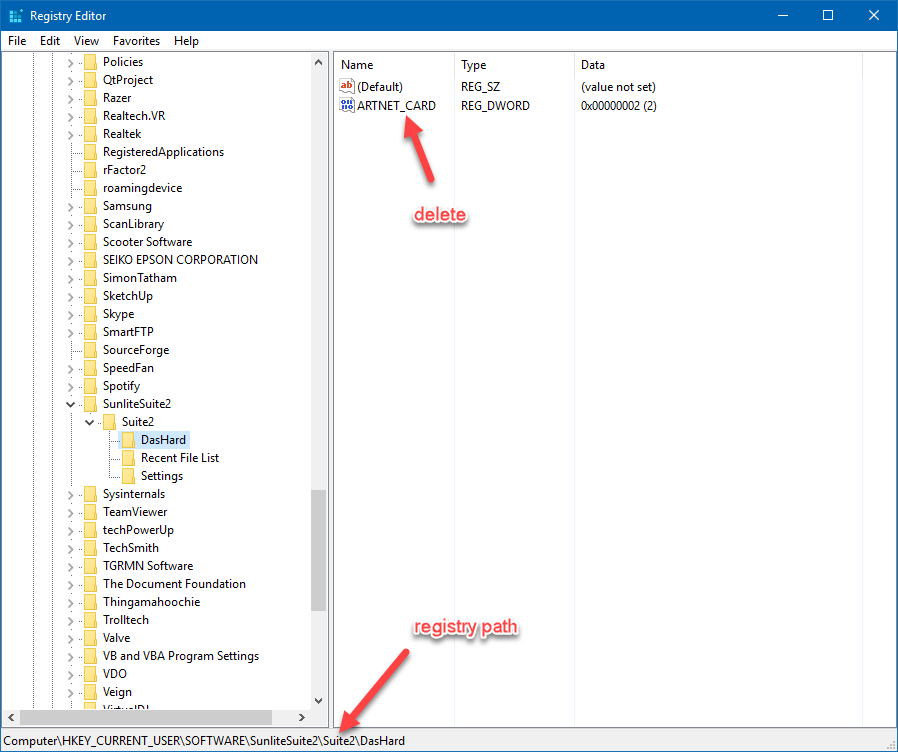Click the Recent File List folder icon
The width and height of the screenshot is (898, 752).
point(129,458)
